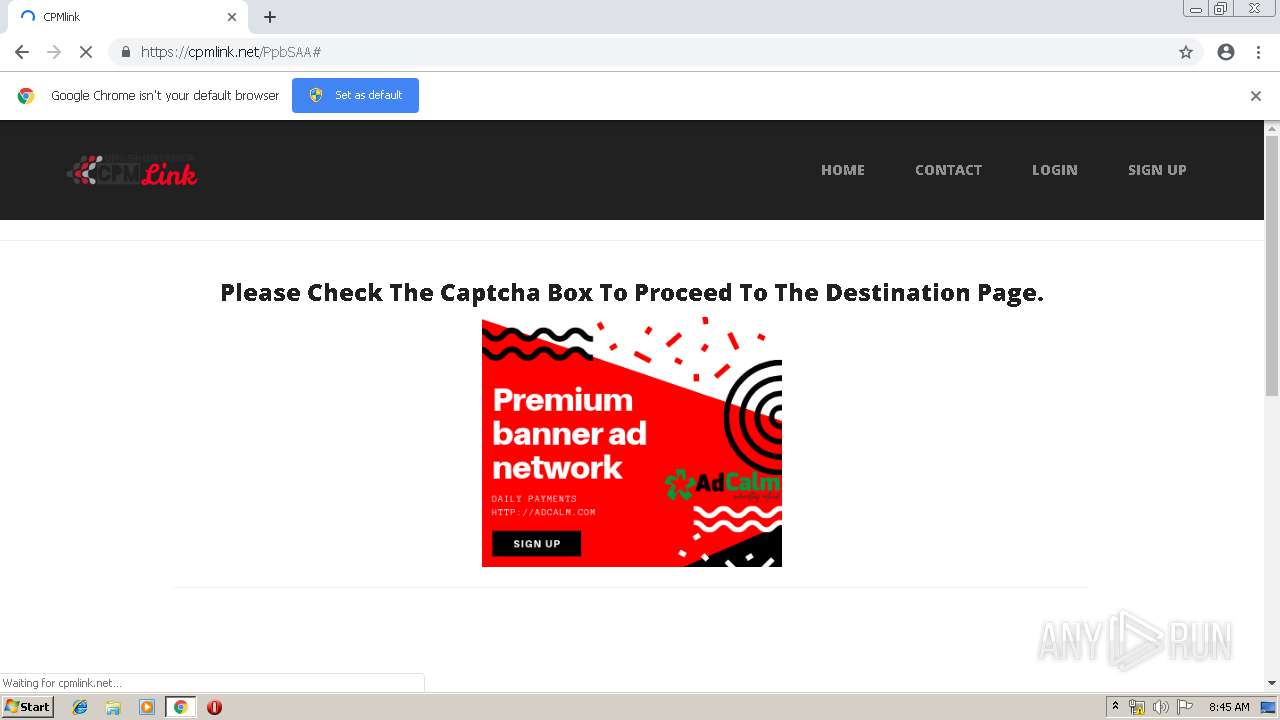Open the Chrome profile avatar

click(x=1226, y=52)
